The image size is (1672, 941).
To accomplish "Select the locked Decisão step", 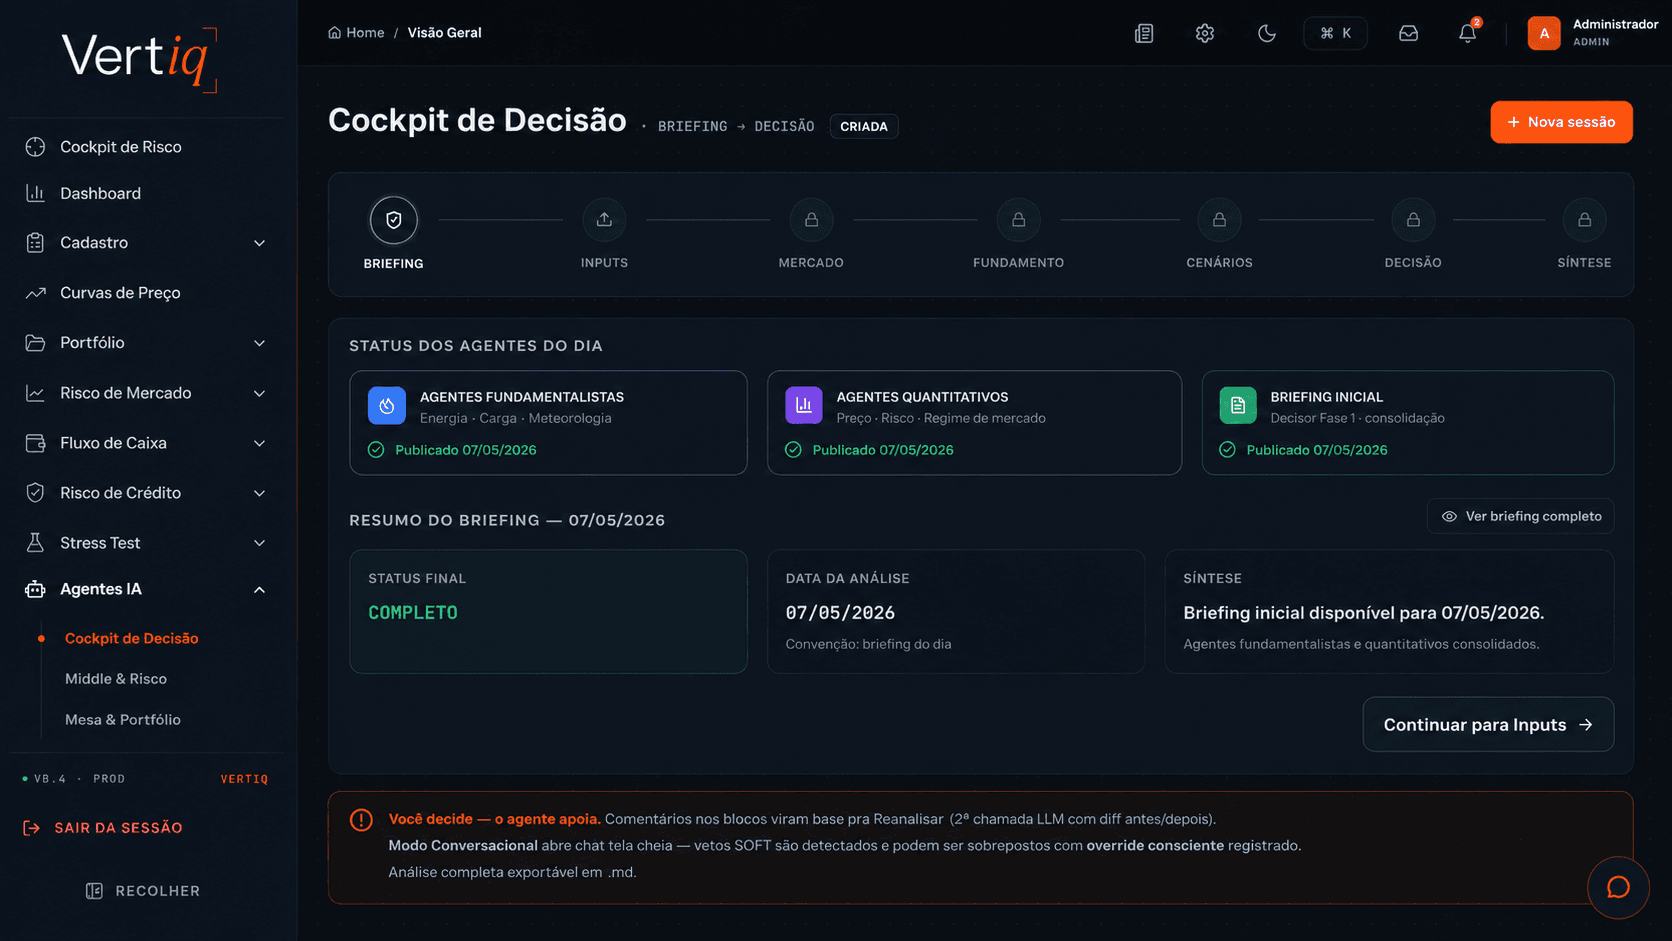I will (x=1413, y=220).
